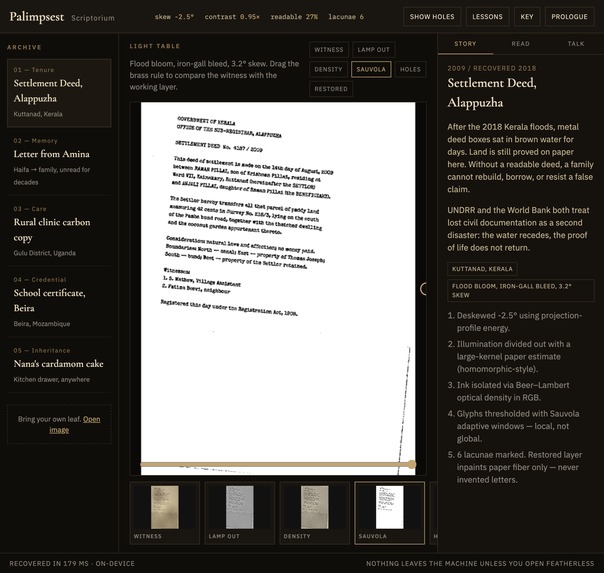Open Rural clinic carbon copy item
Image resolution: width=604 pixels, height=573 pixels.
click(x=59, y=231)
